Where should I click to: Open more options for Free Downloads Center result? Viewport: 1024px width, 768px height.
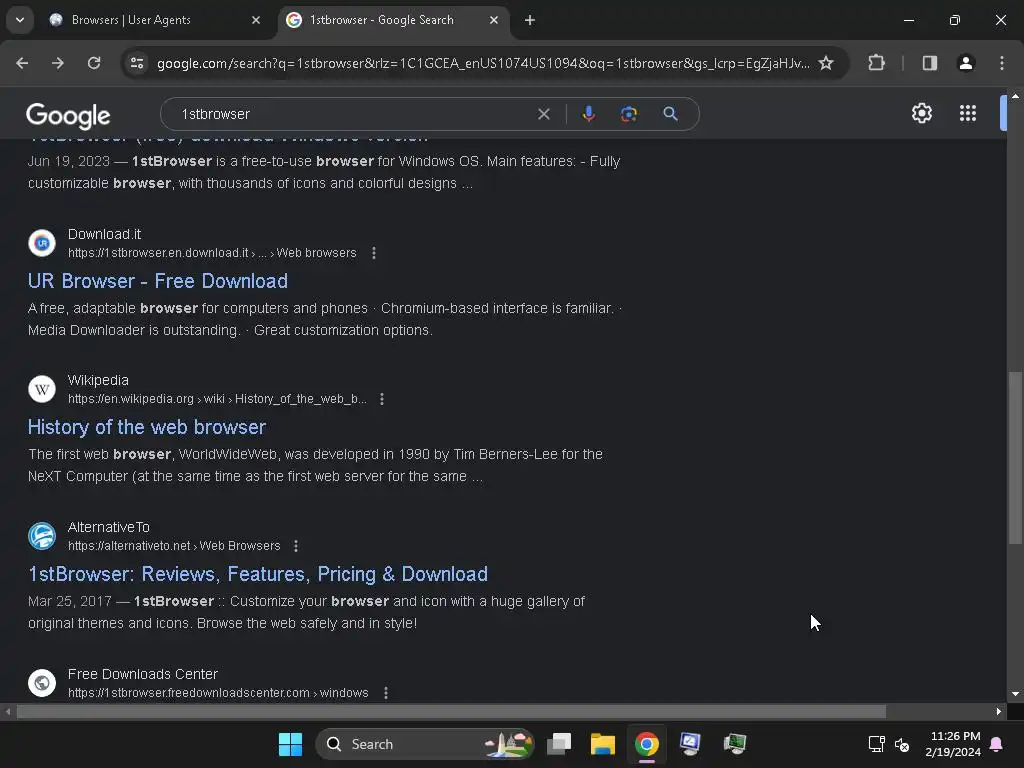[386, 693]
